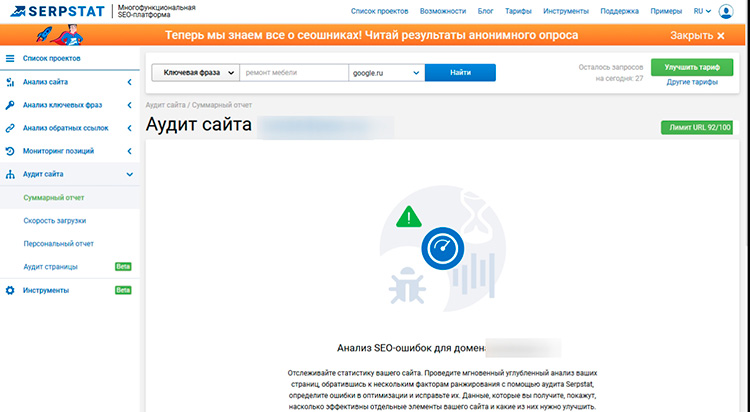750x412 pixels.
Task: Click the green Улучшить тариф button
Action: coord(692,67)
